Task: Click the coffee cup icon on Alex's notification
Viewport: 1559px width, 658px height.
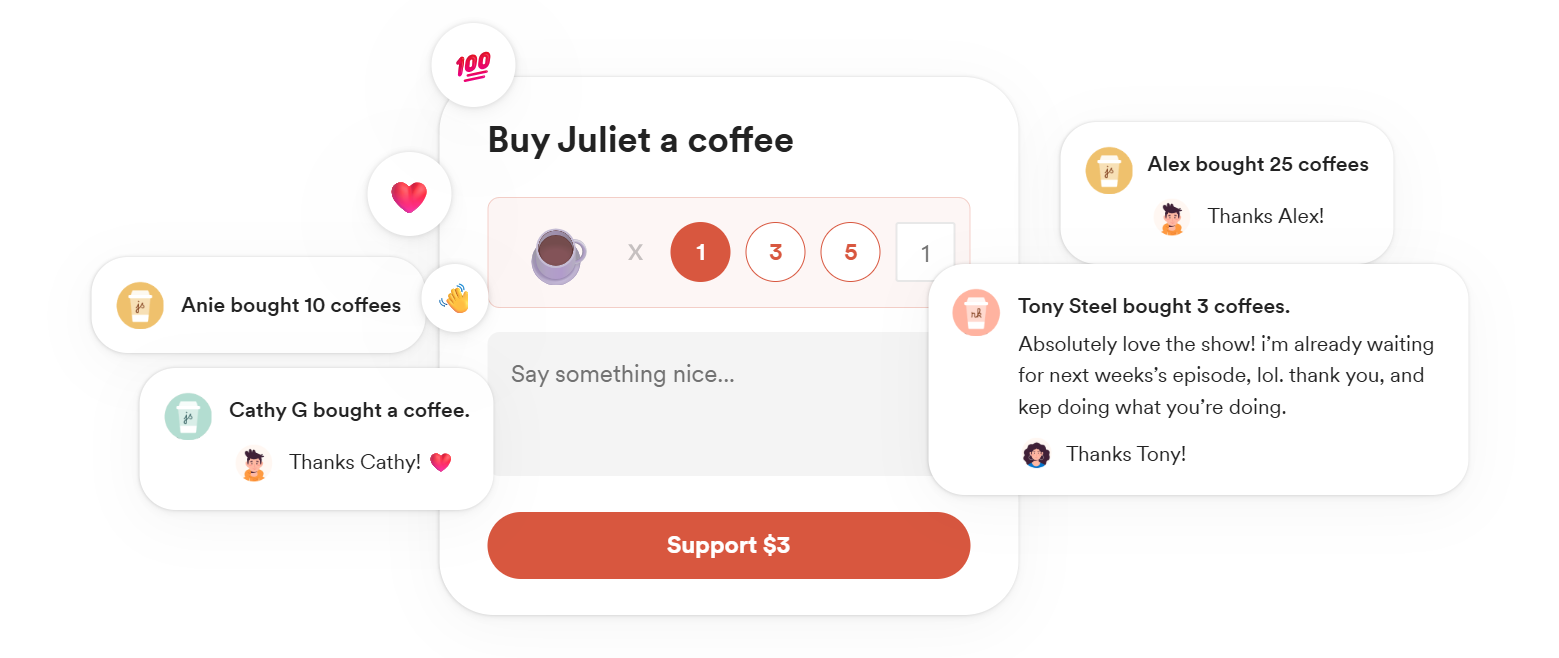Action: 1108,170
